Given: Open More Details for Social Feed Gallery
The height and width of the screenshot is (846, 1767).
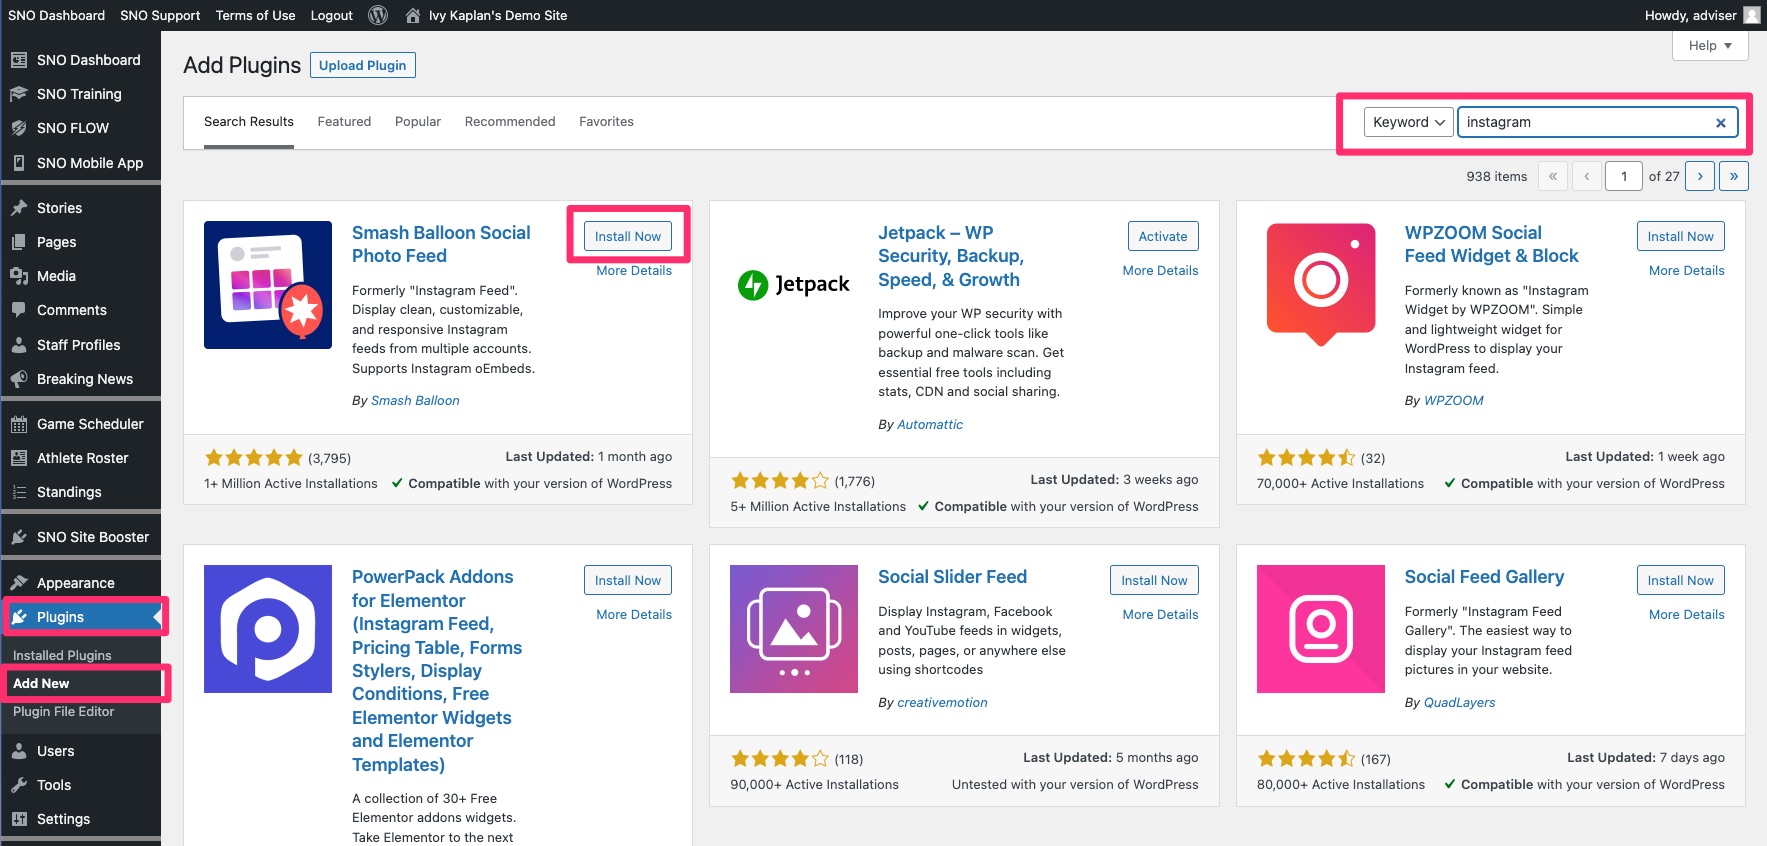Looking at the screenshot, I should point(1686,614).
